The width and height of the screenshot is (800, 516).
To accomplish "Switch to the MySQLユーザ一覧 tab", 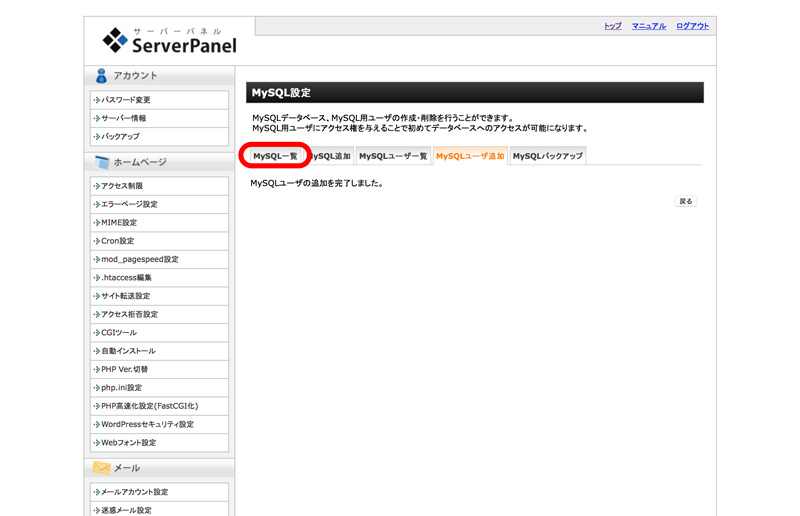I will pos(393,156).
